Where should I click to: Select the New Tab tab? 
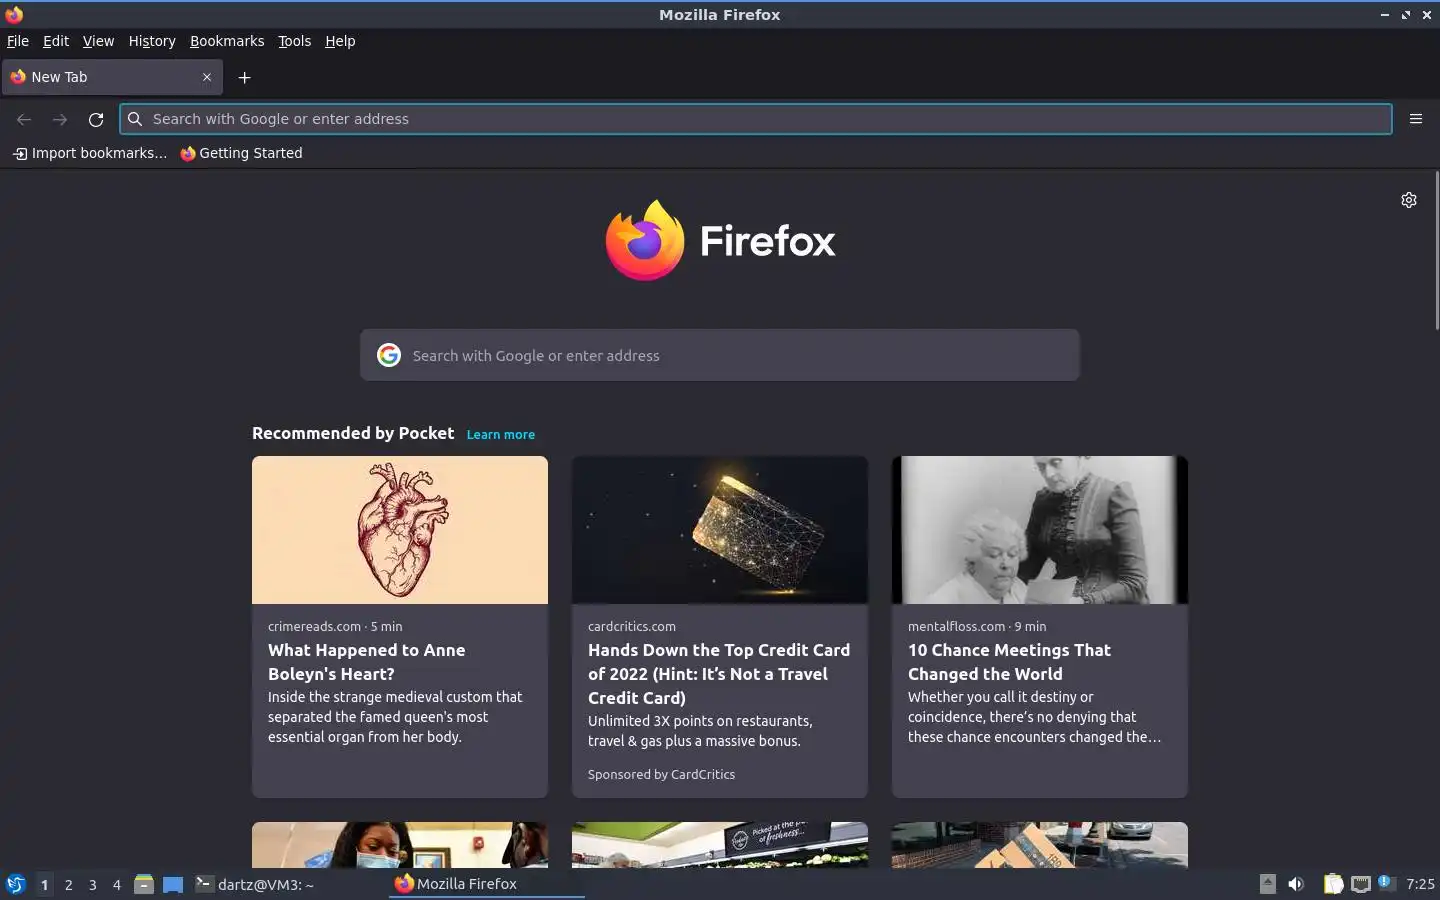pos(112,77)
